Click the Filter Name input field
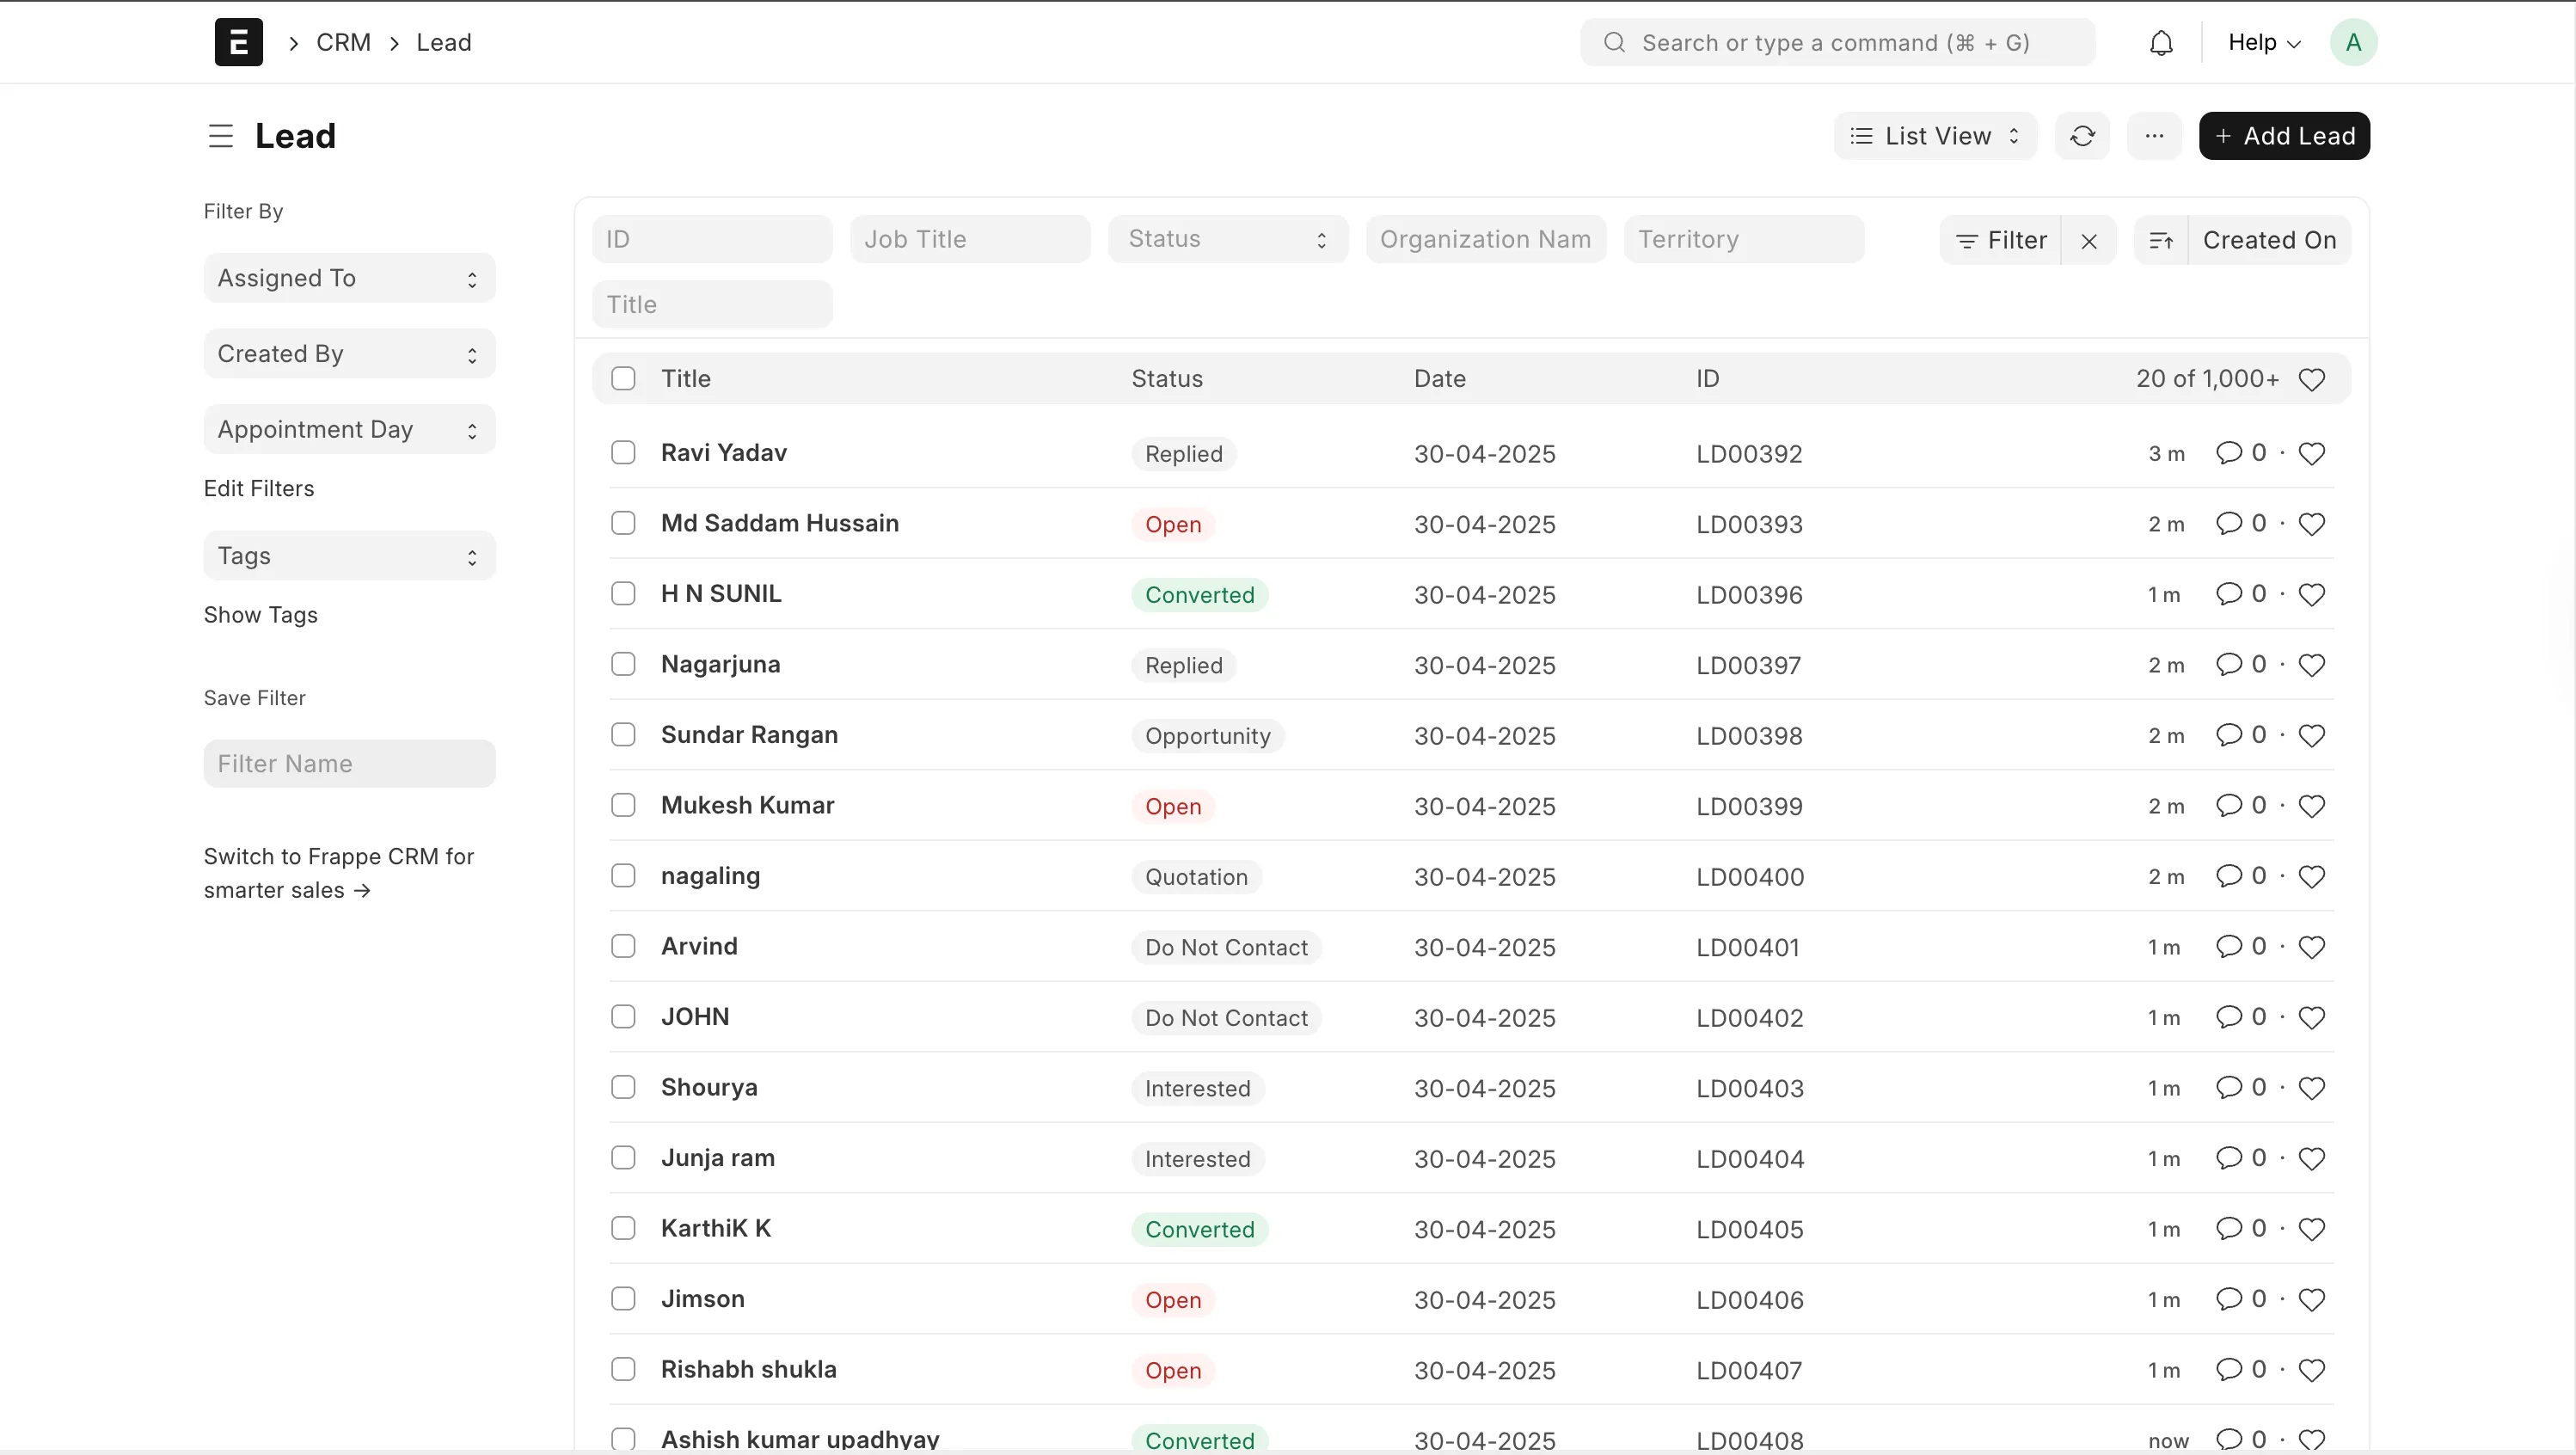The image size is (2576, 1455). tap(348, 763)
